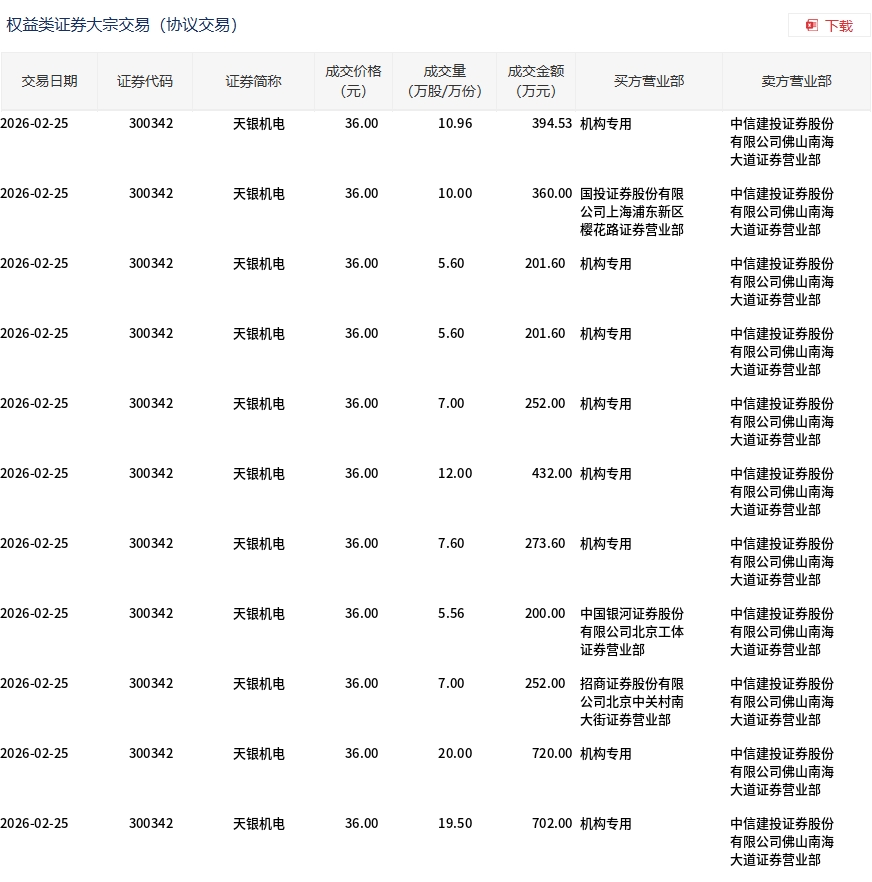872x882 pixels.
Task: Click seller 中信建投证券 in the 394.53 row
Action: point(782,142)
